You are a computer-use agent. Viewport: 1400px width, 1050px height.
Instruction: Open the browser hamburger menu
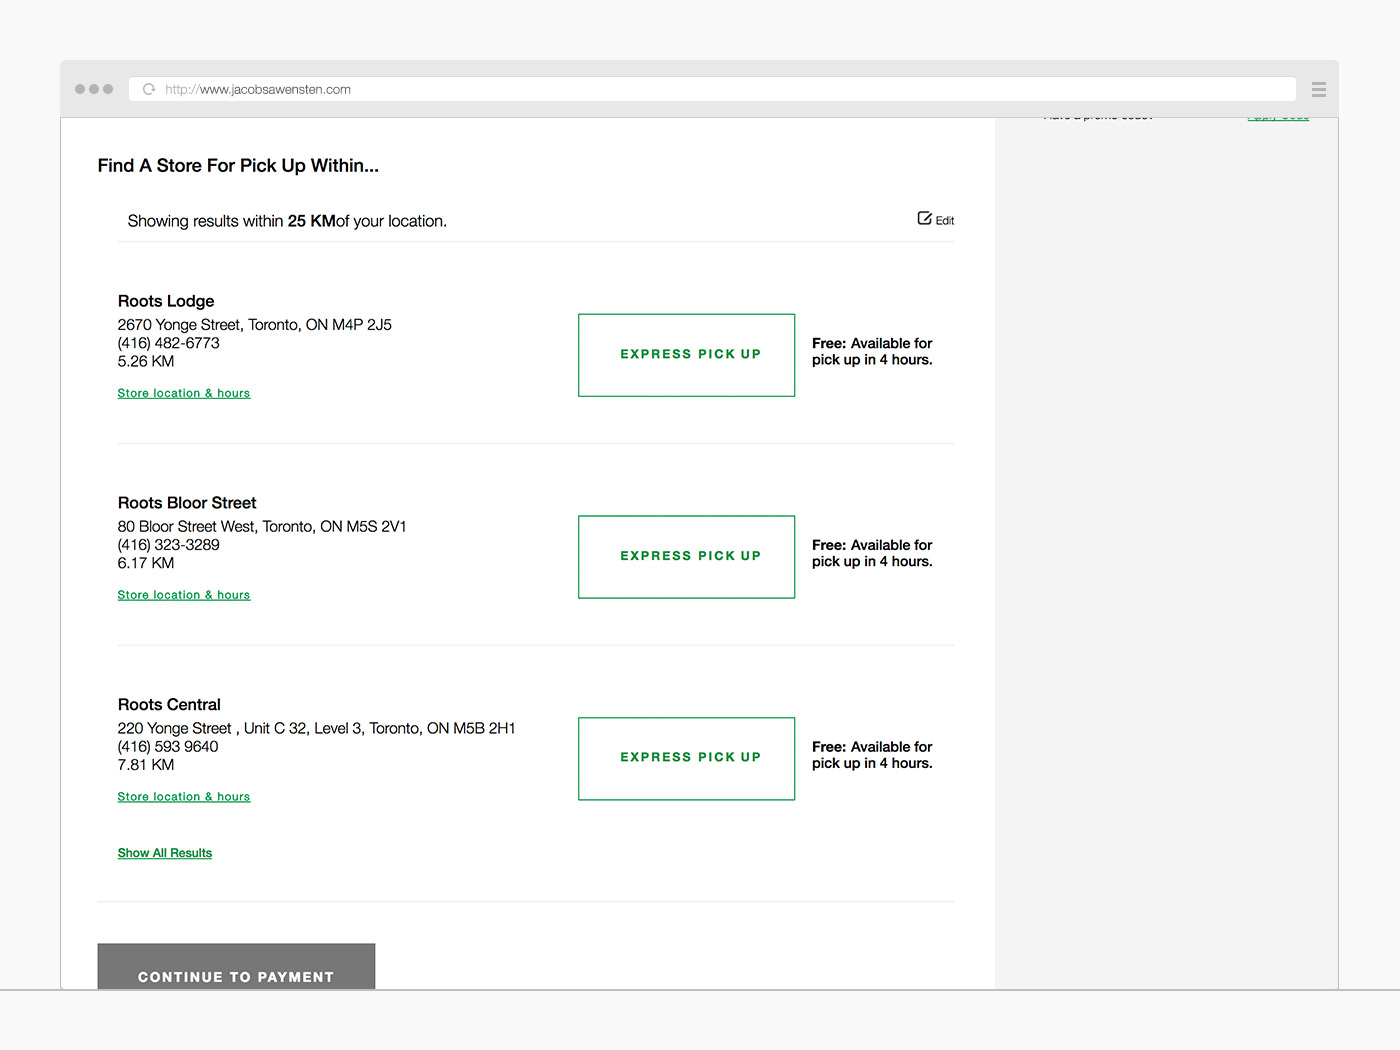1319,89
